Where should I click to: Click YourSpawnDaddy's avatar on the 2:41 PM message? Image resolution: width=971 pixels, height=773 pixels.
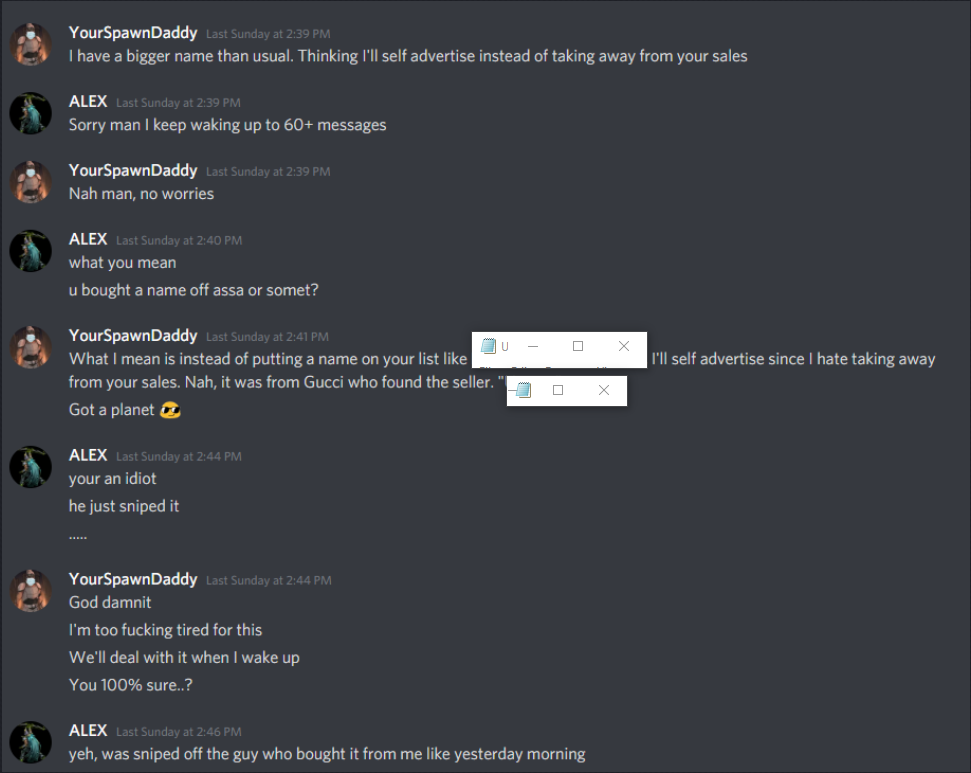[30, 347]
